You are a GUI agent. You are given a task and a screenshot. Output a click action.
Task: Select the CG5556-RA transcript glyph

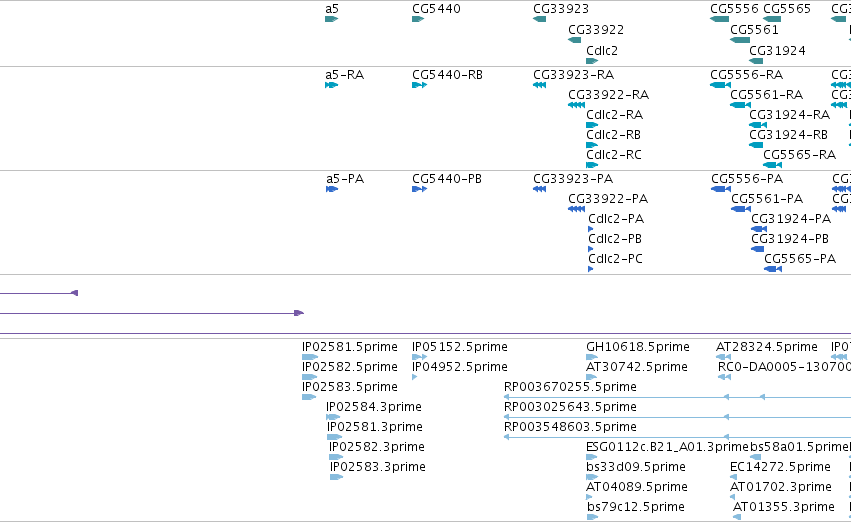coord(720,85)
